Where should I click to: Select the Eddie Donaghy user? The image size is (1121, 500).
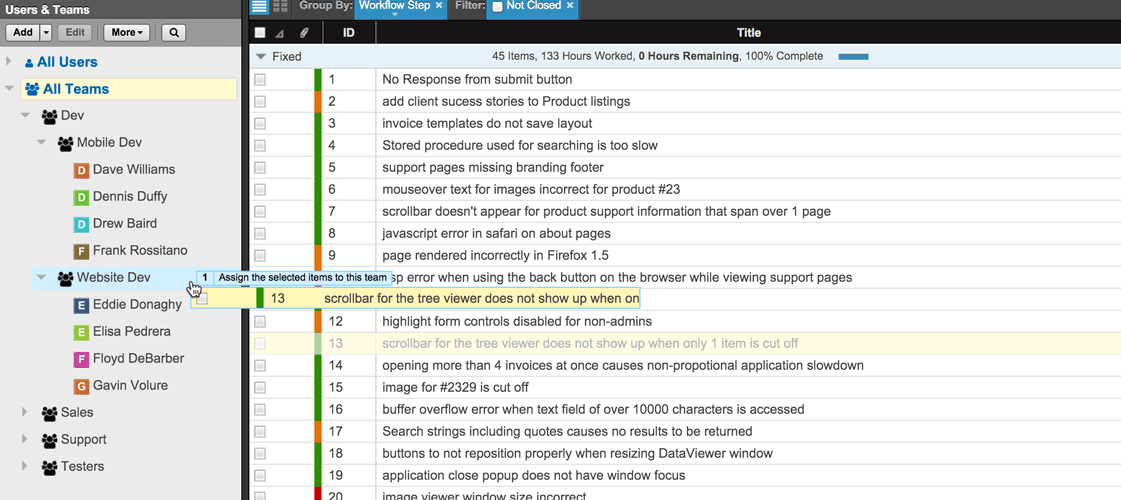[137, 305]
